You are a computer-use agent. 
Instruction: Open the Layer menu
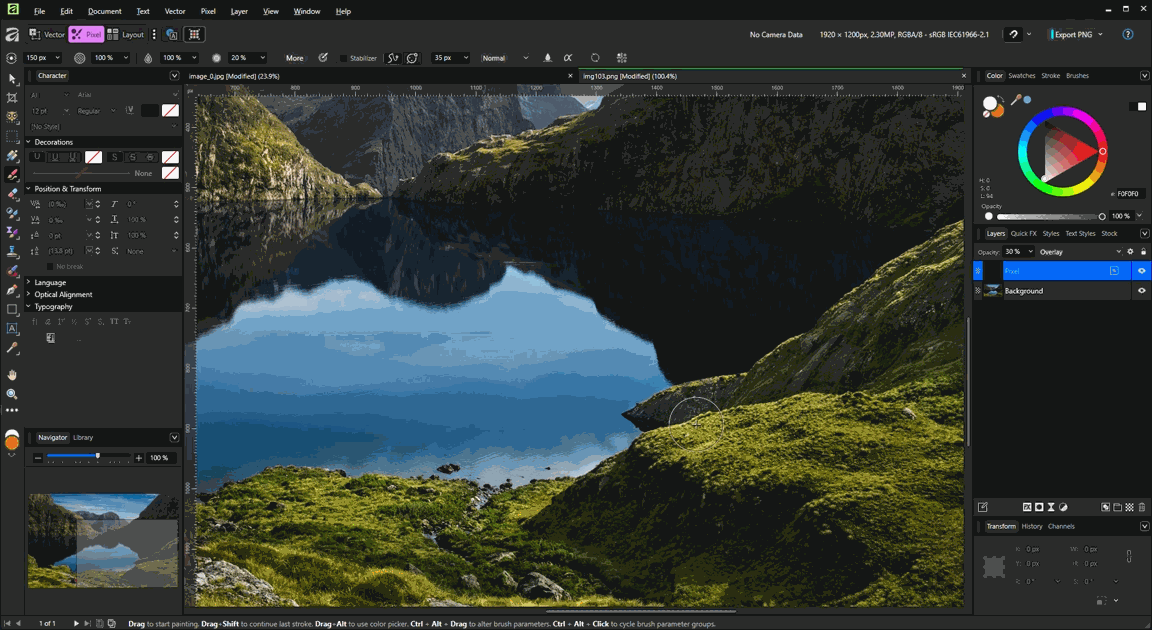coord(239,11)
